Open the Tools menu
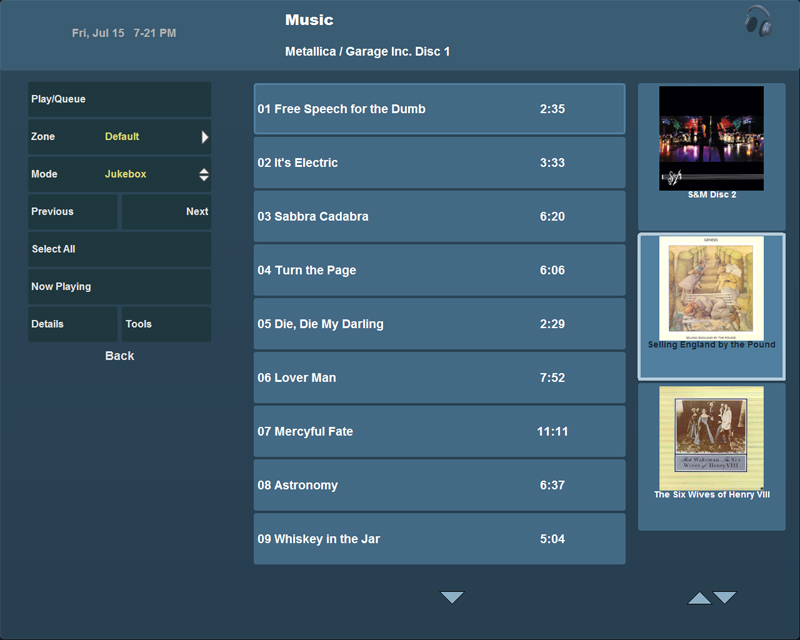800x640 pixels. click(166, 324)
